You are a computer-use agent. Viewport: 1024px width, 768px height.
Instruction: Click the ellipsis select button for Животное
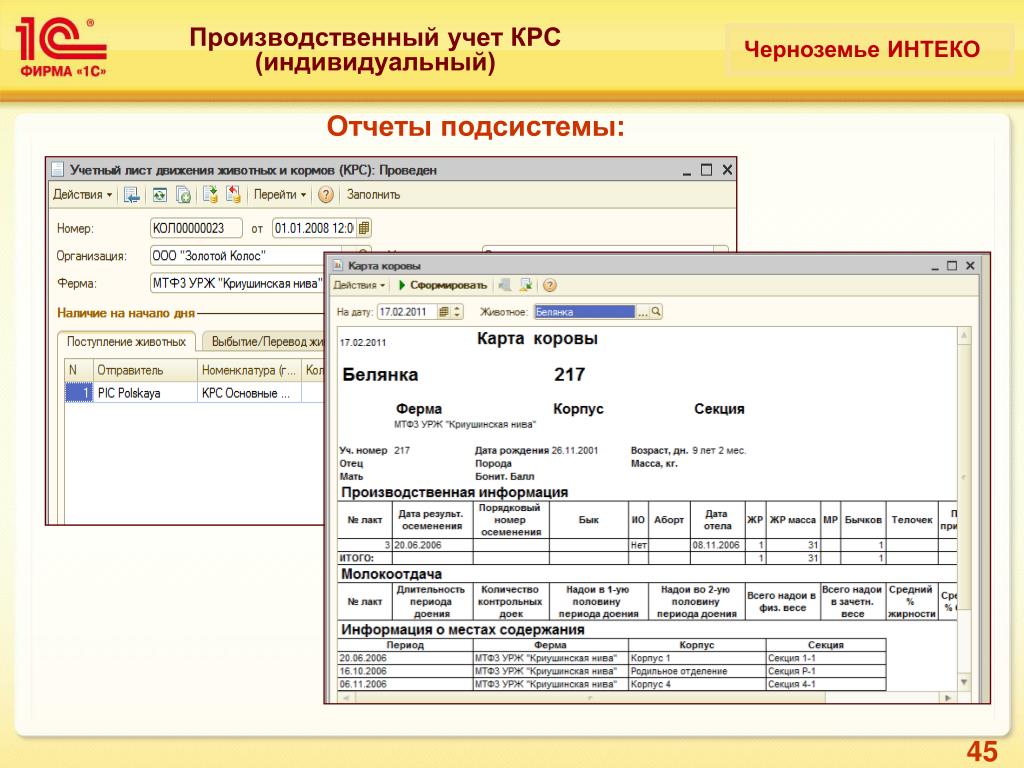[643, 312]
